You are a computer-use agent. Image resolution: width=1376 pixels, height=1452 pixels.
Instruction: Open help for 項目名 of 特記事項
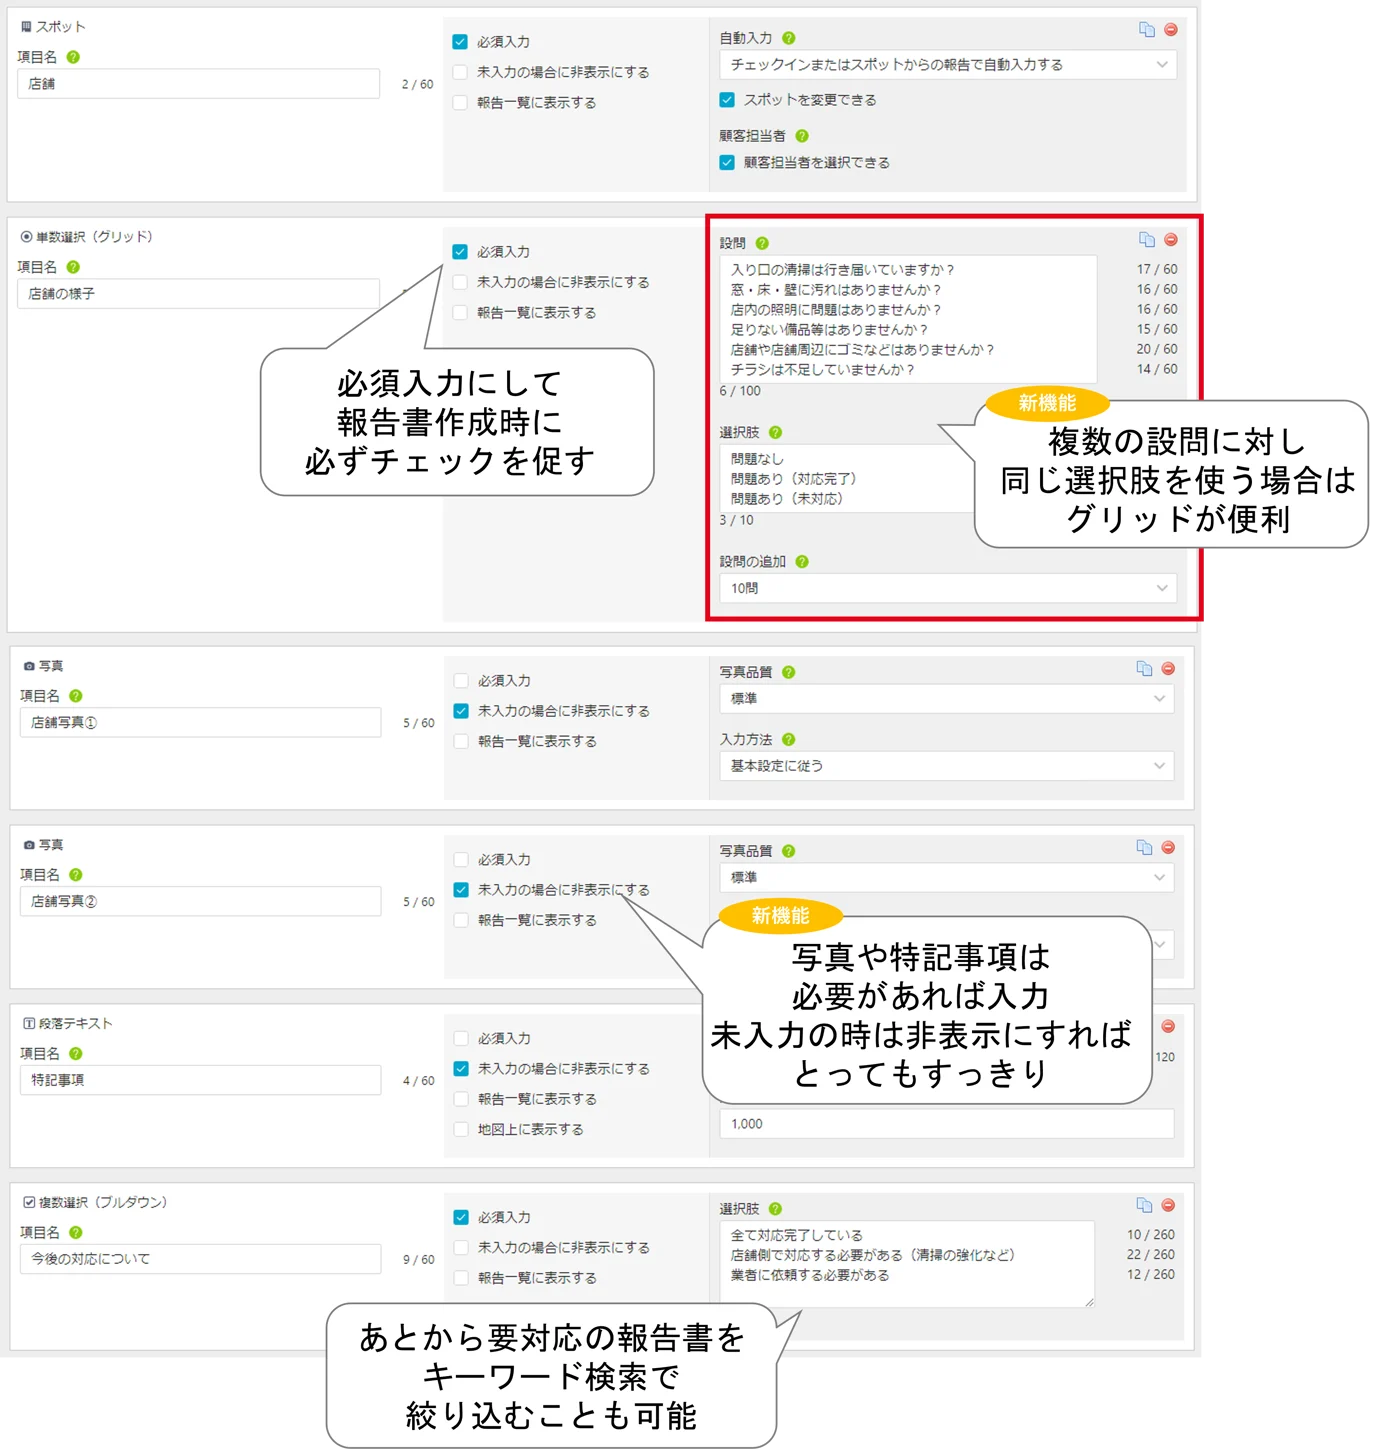click(76, 1054)
